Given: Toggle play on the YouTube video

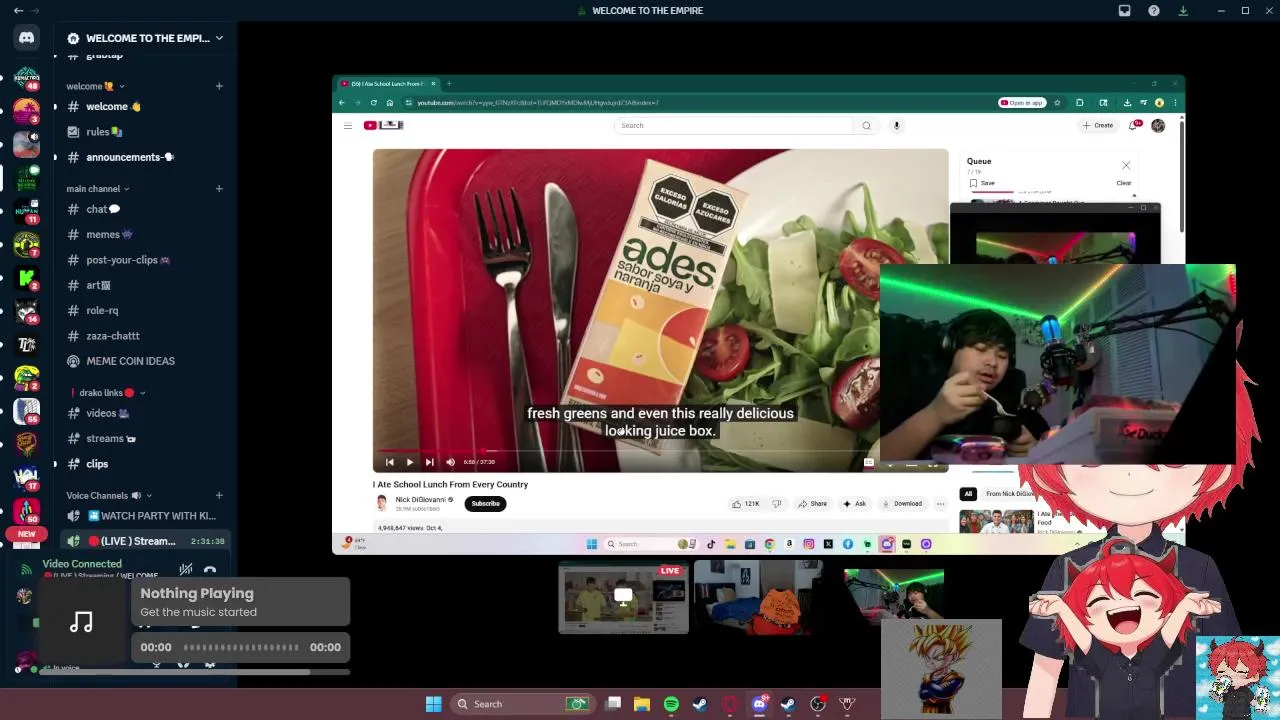Looking at the screenshot, I should click(409, 462).
